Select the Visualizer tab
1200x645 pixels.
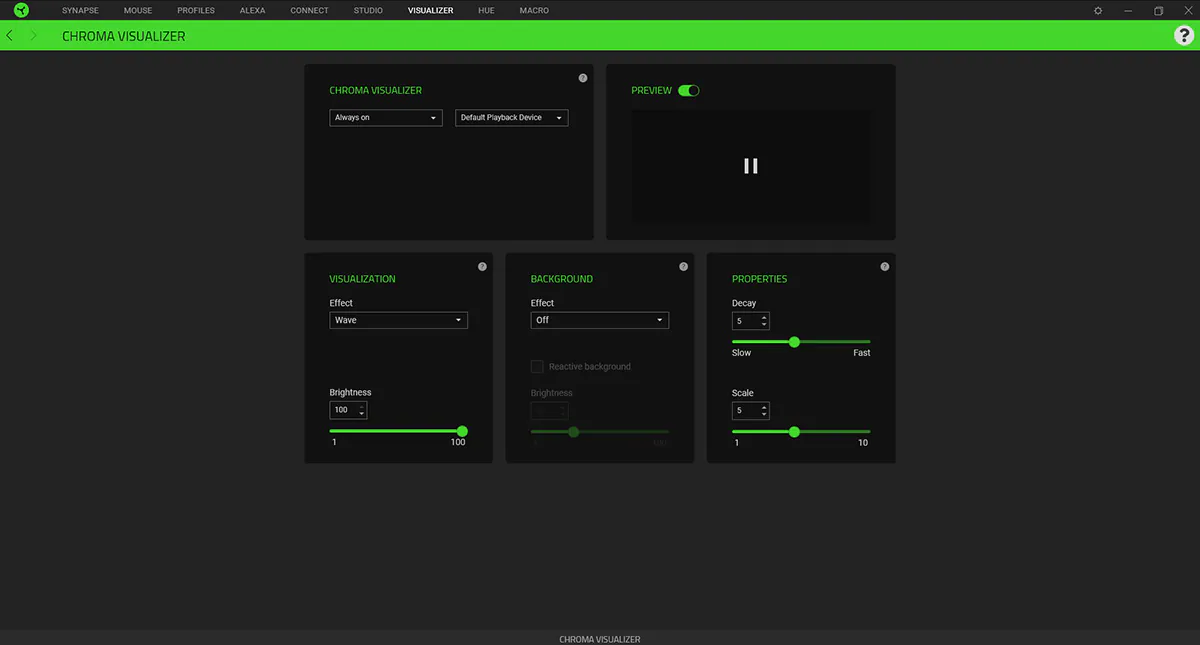click(431, 10)
